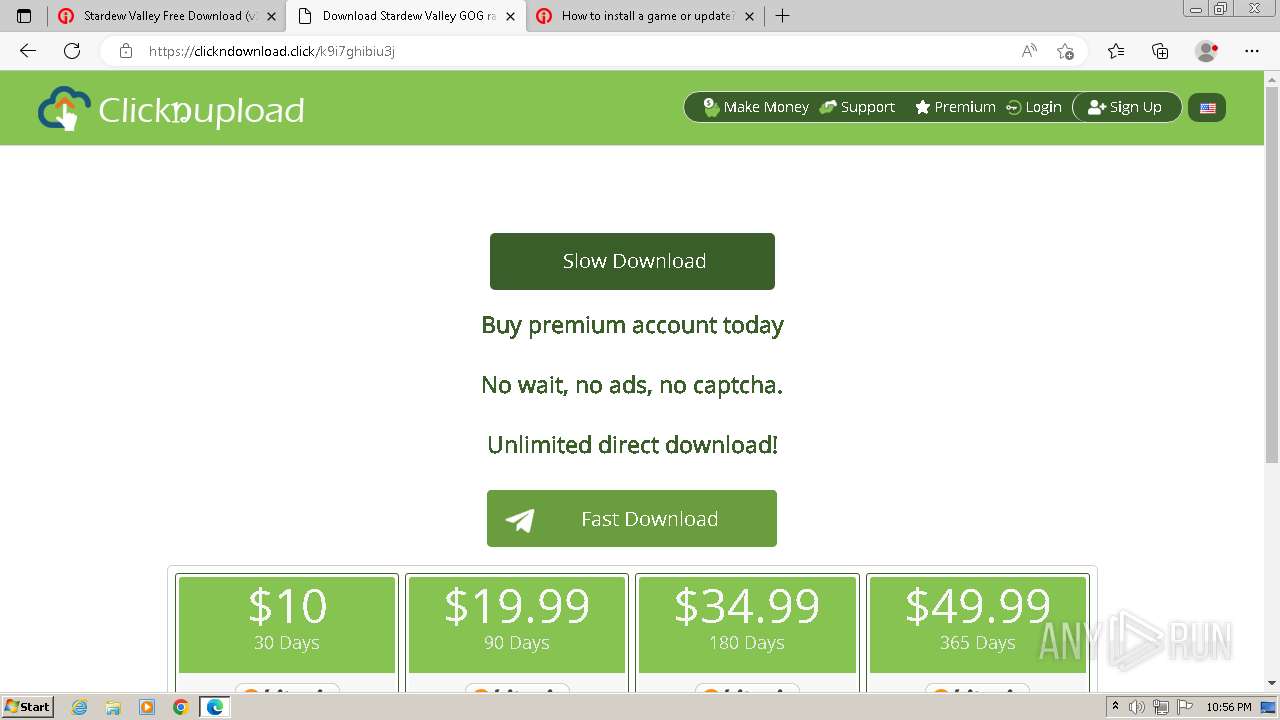
Task: Click the Show desktop button
Action: 1270,707
